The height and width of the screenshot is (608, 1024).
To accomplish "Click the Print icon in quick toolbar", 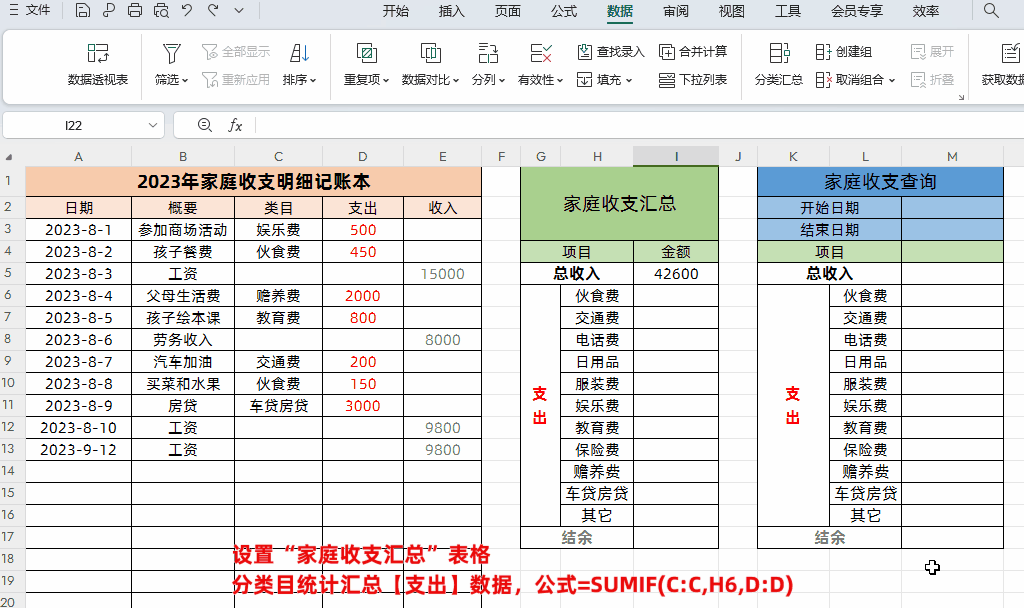I will click(x=135, y=10).
